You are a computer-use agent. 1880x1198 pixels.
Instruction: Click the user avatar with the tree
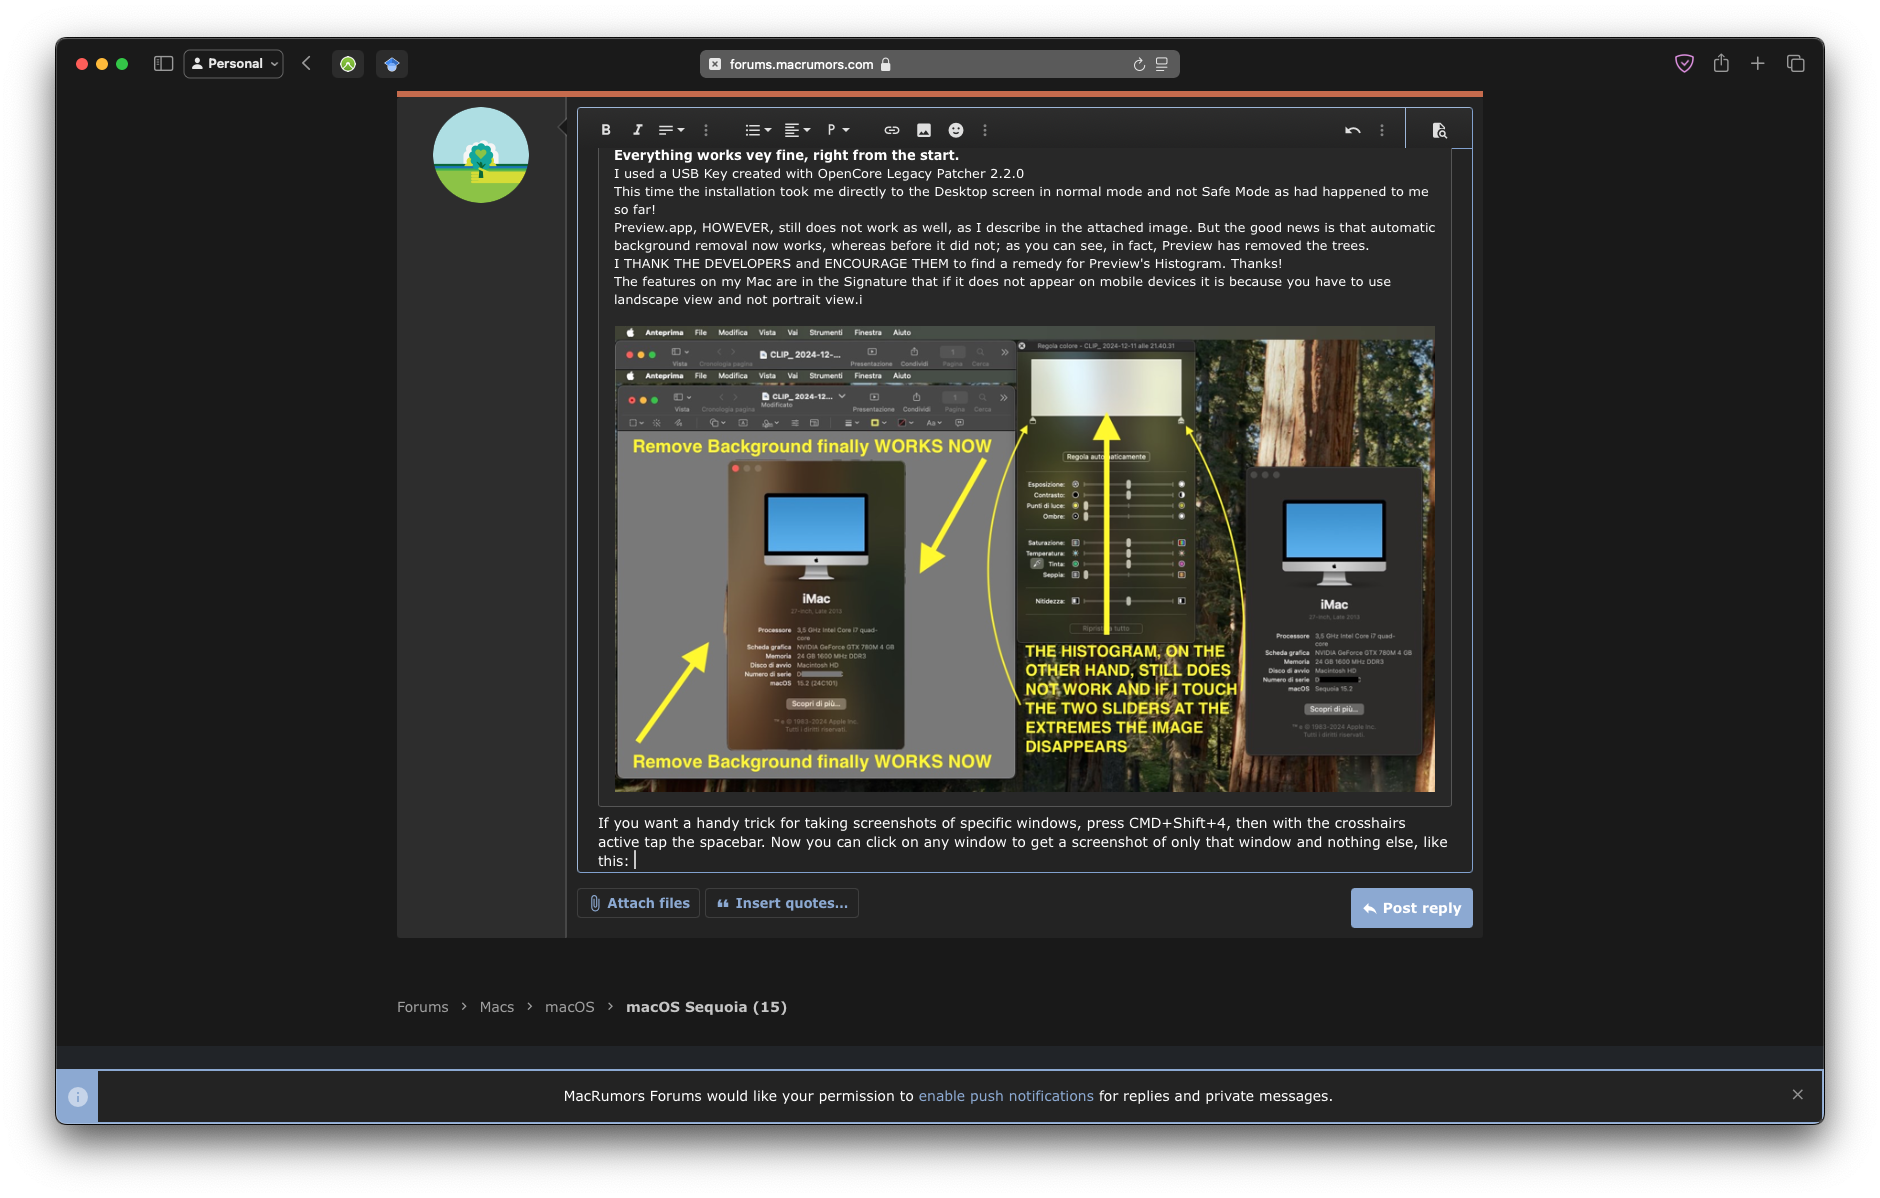[481, 155]
